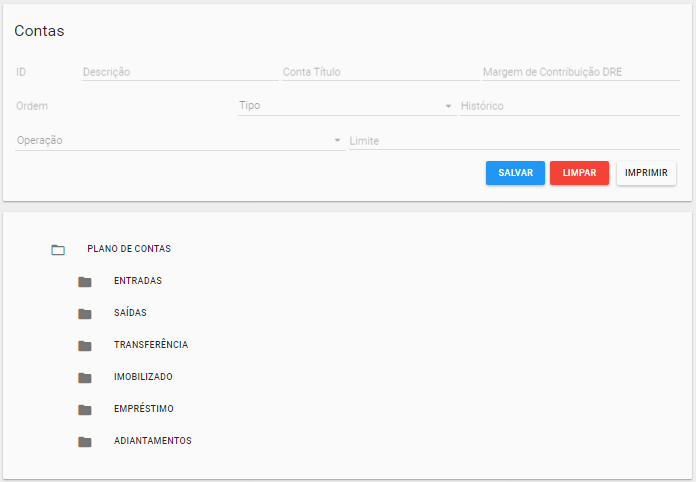Focus the Descrição input field
Image resolution: width=696 pixels, height=482 pixels.
point(179,72)
